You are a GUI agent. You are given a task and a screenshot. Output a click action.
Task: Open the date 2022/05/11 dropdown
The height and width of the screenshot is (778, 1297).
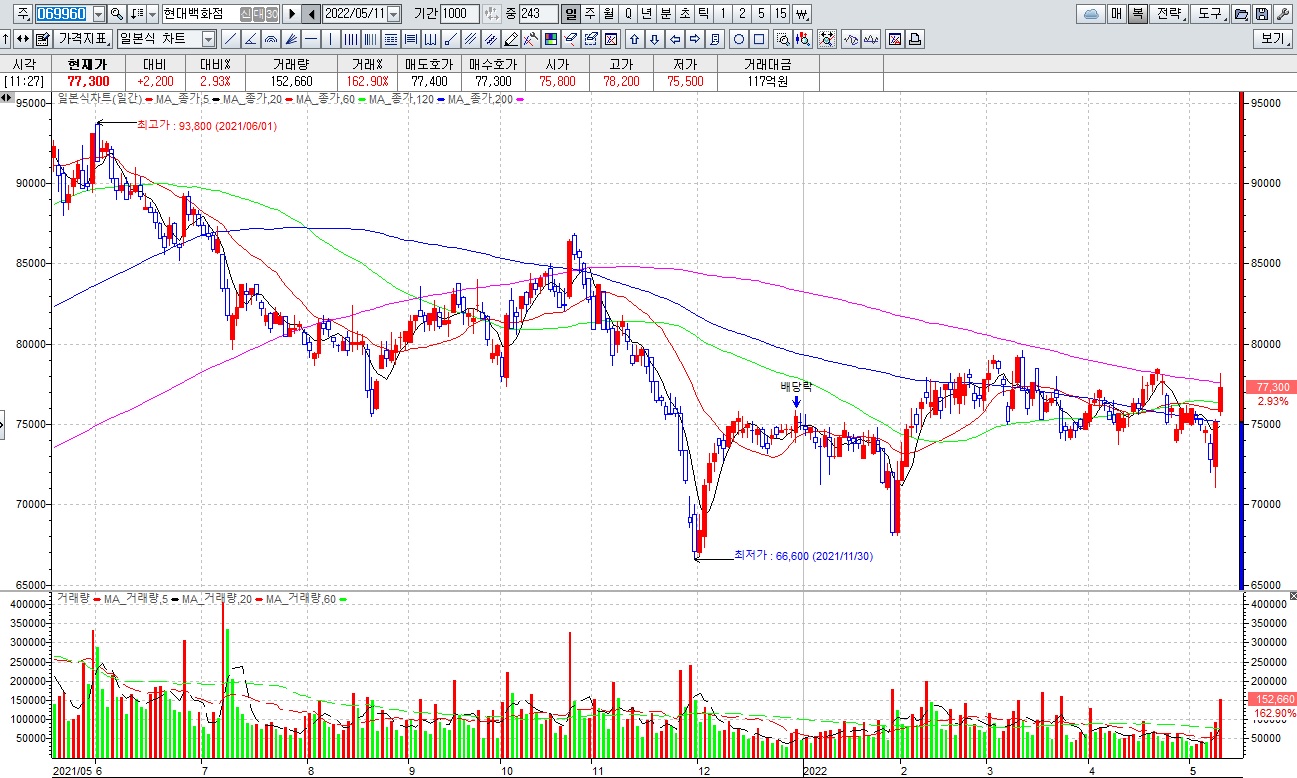coord(393,14)
